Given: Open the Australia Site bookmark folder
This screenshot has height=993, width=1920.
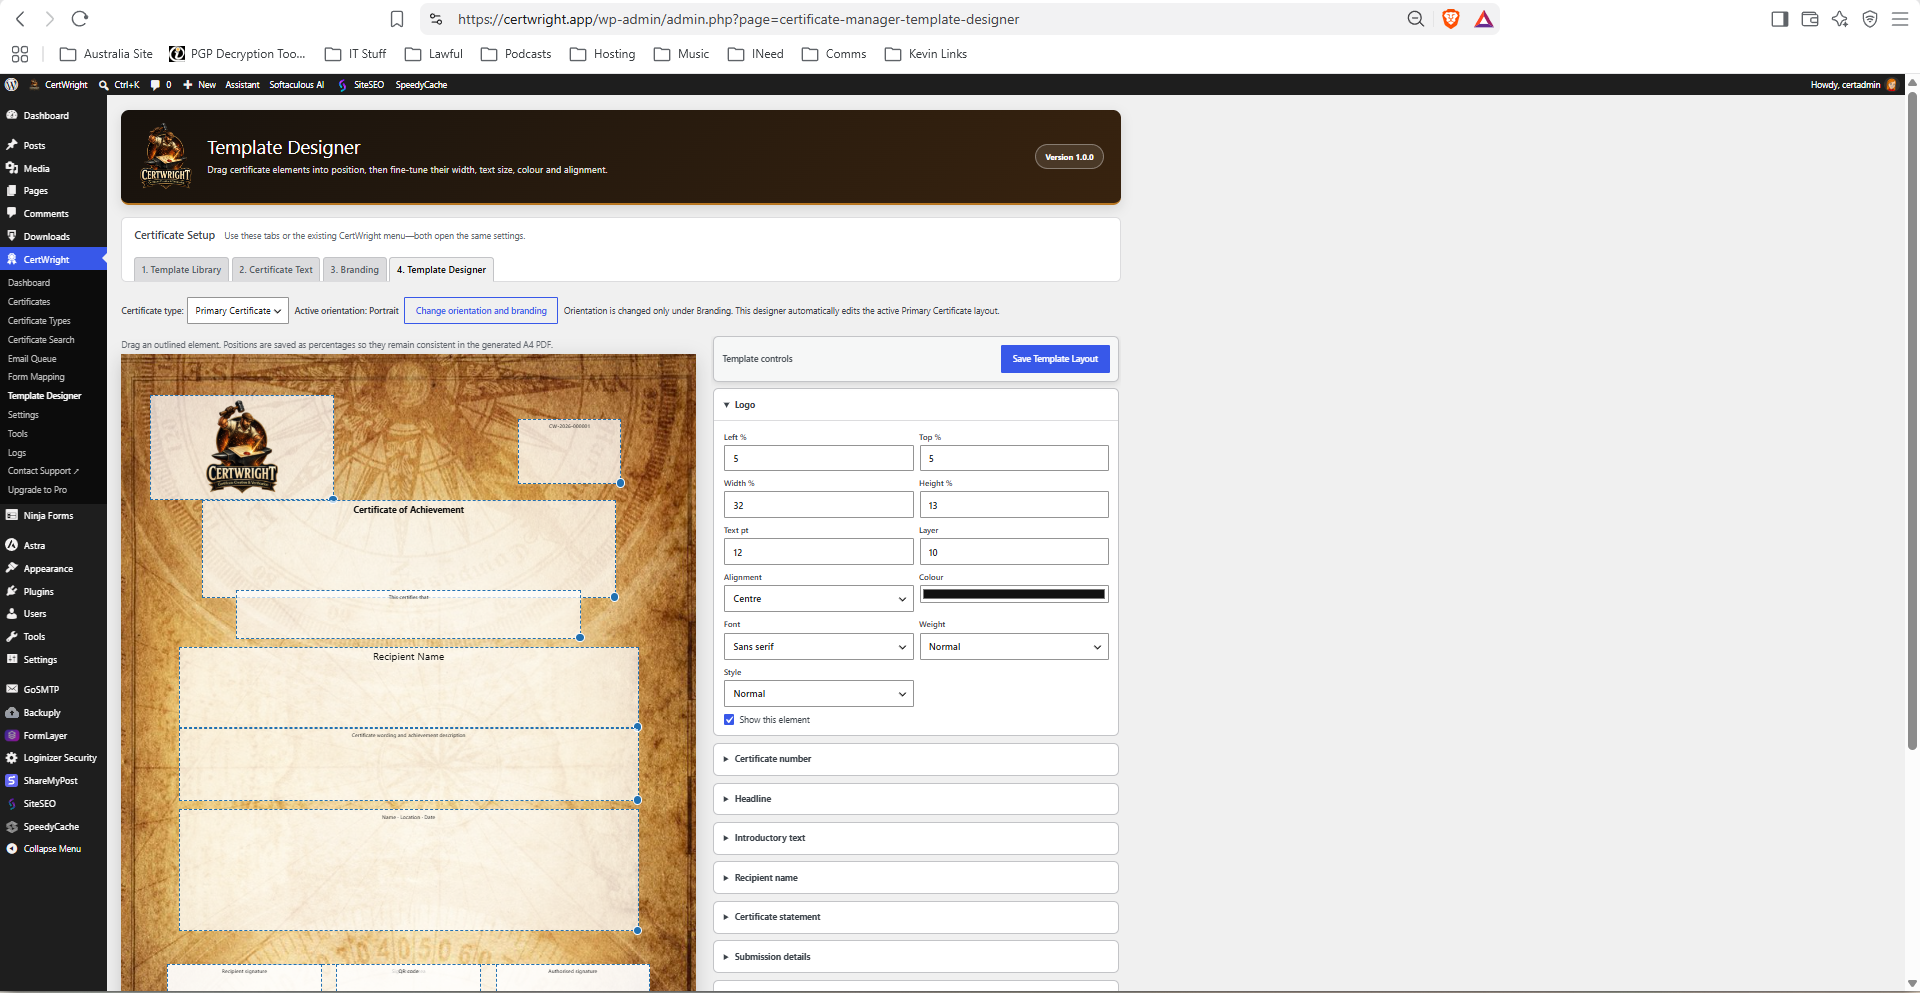Looking at the screenshot, I should [x=106, y=54].
